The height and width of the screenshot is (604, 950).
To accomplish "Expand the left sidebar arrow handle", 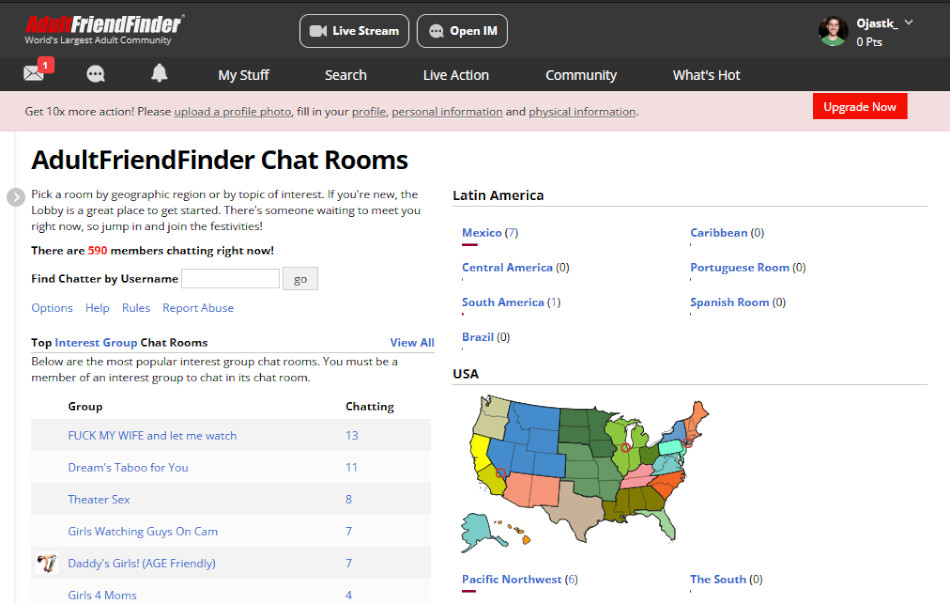I will point(16,197).
